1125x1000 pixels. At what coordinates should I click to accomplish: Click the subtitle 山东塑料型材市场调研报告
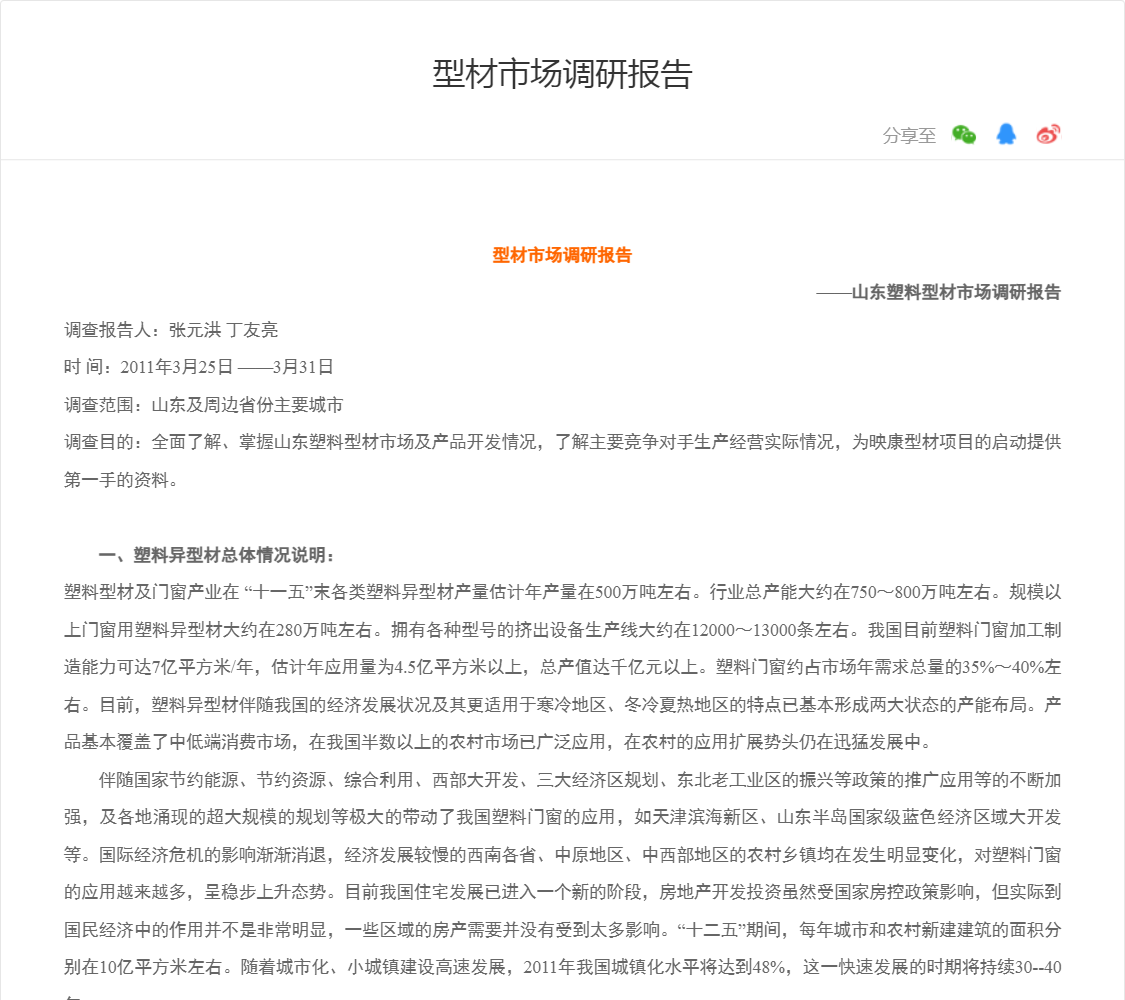click(955, 292)
